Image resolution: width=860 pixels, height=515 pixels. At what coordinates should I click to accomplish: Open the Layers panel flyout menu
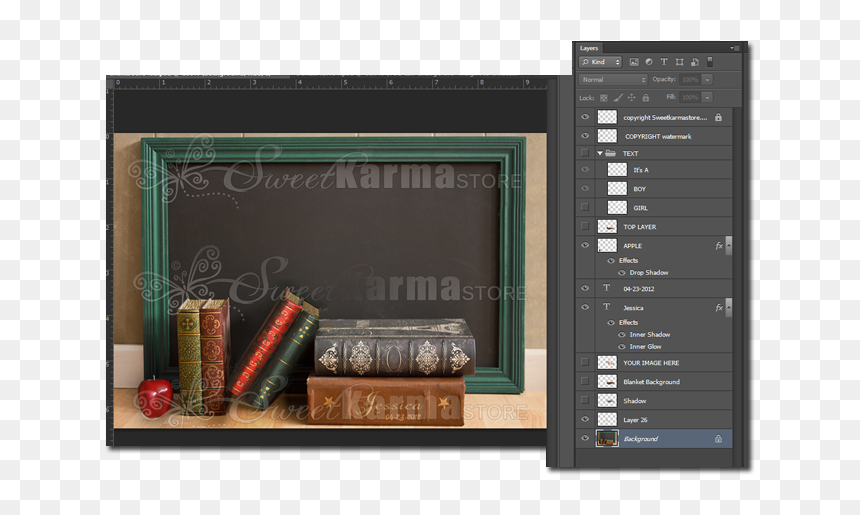(735, 48)
